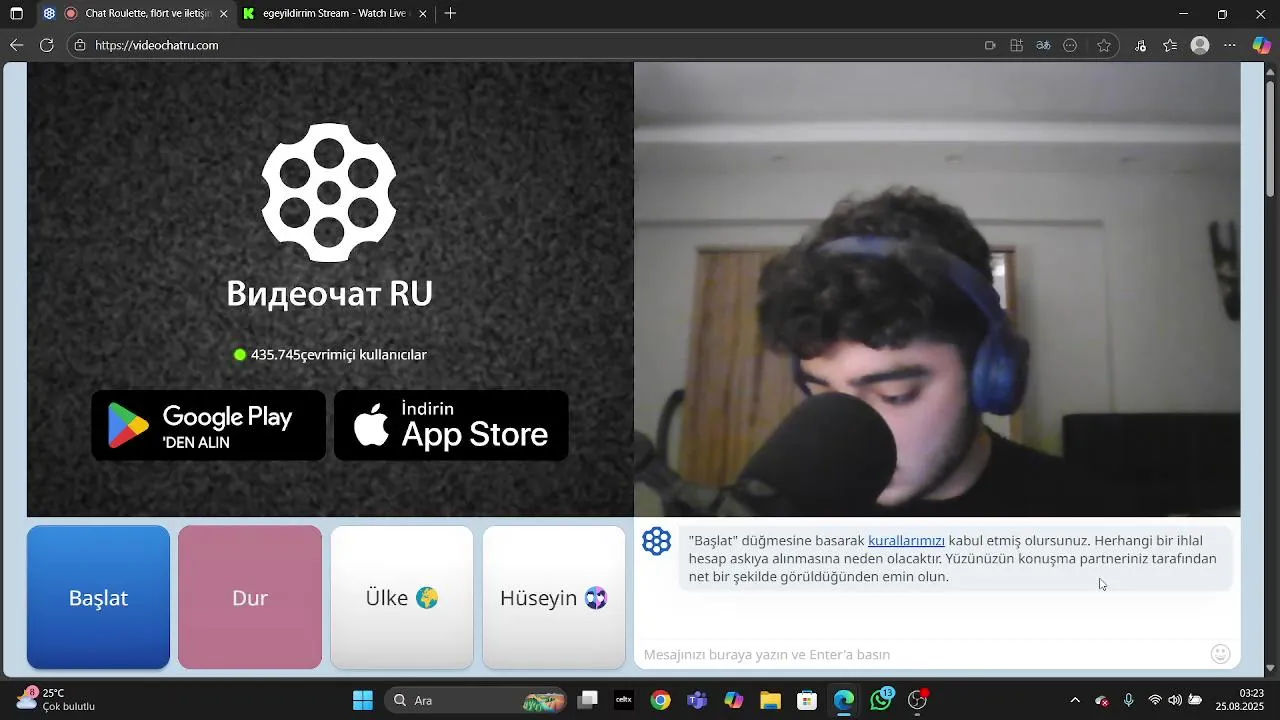This screenshot has width=1280, height=720.
Task: Open the Hüseyin gender/profile selector
Action: click(x=554, y=597)
